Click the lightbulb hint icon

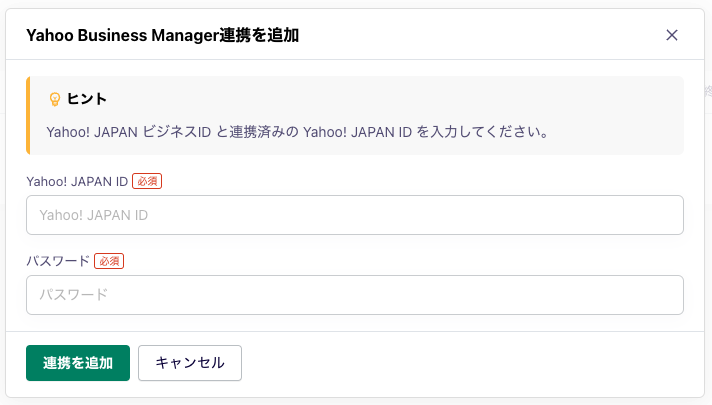click(55, 100)
